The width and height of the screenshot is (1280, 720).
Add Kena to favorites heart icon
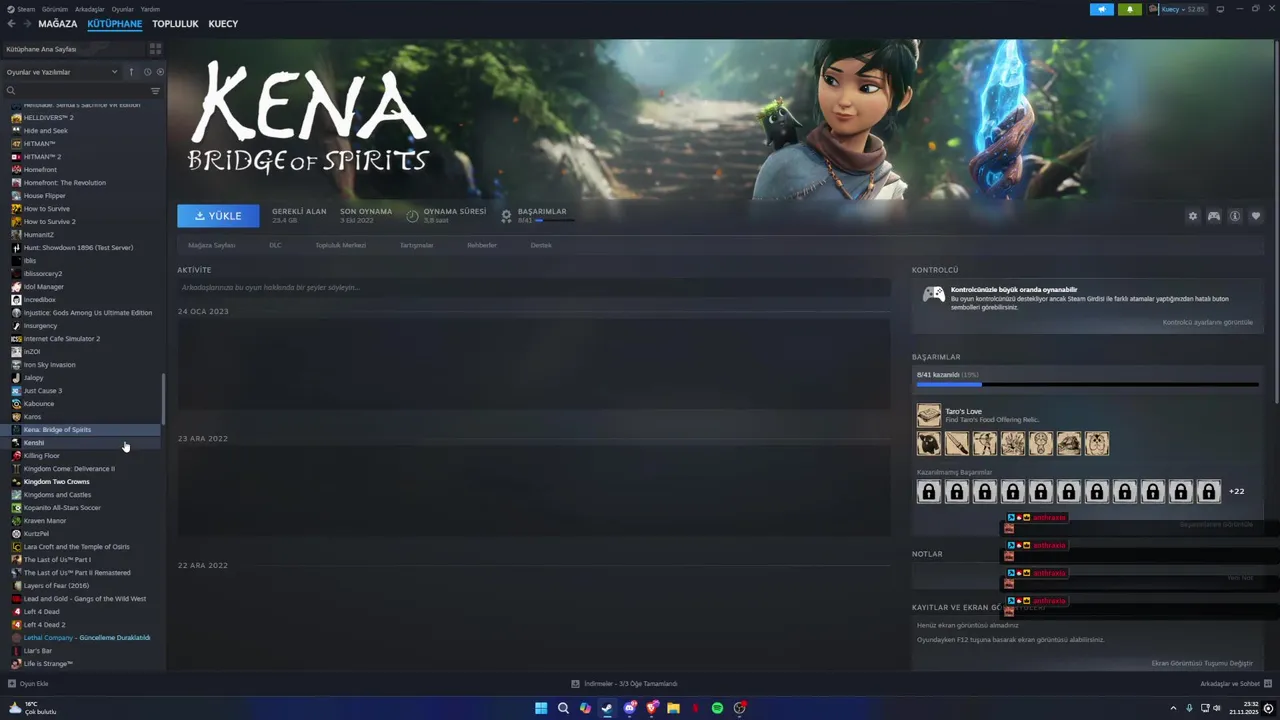1256,216
